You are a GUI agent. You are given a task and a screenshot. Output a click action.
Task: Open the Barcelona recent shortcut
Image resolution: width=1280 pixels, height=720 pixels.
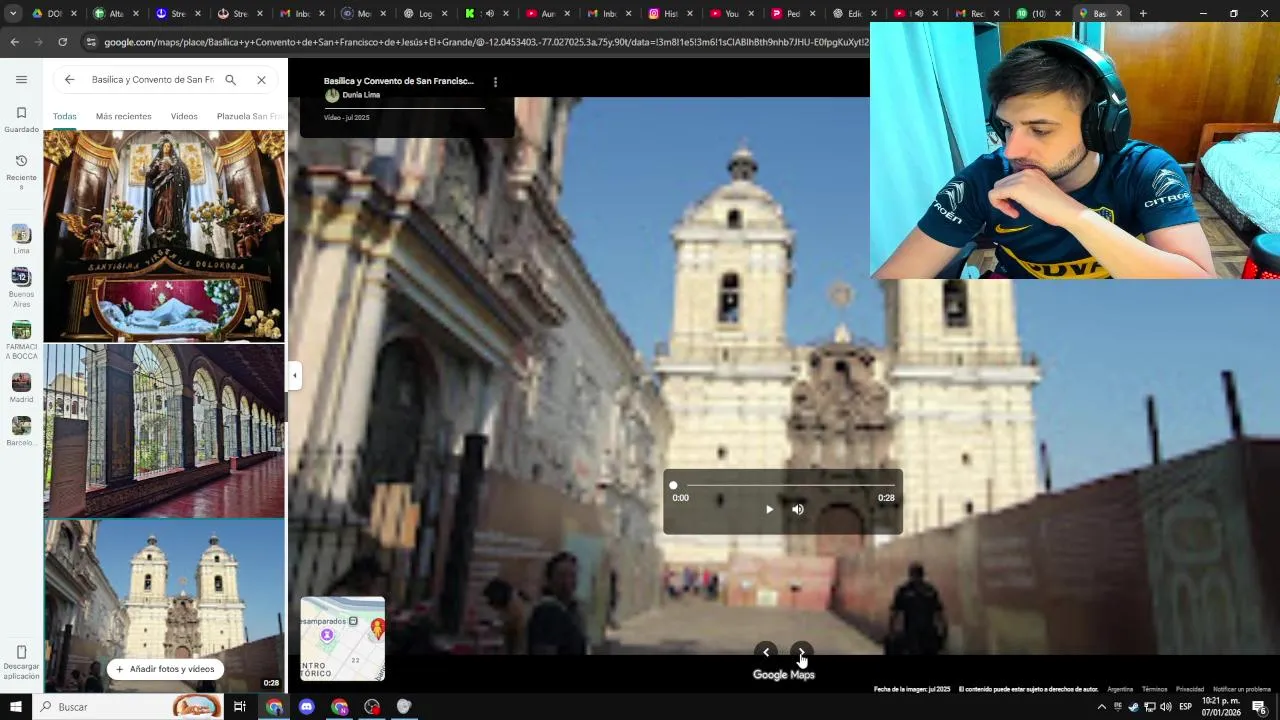click(x=21, y=432)
